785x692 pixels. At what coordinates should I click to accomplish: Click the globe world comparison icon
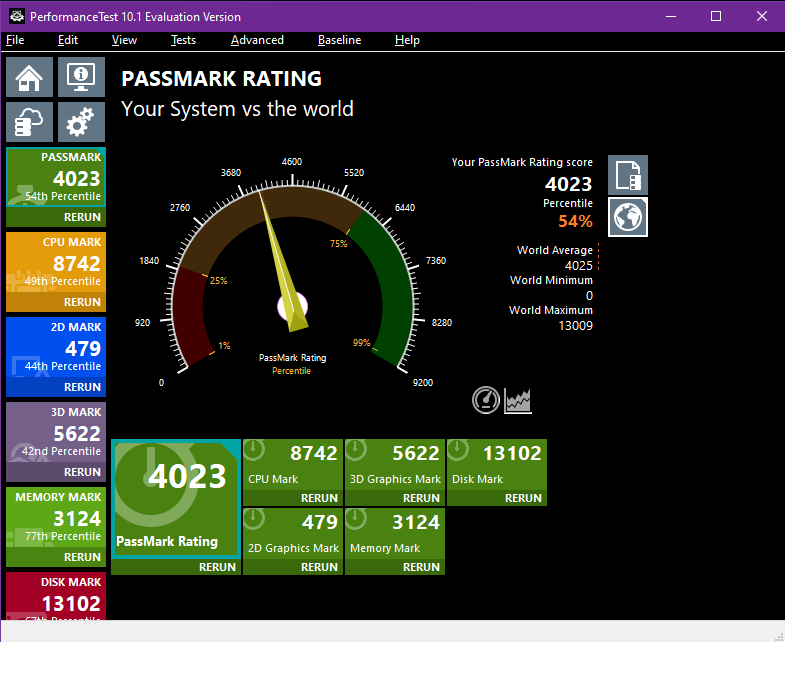628,217
